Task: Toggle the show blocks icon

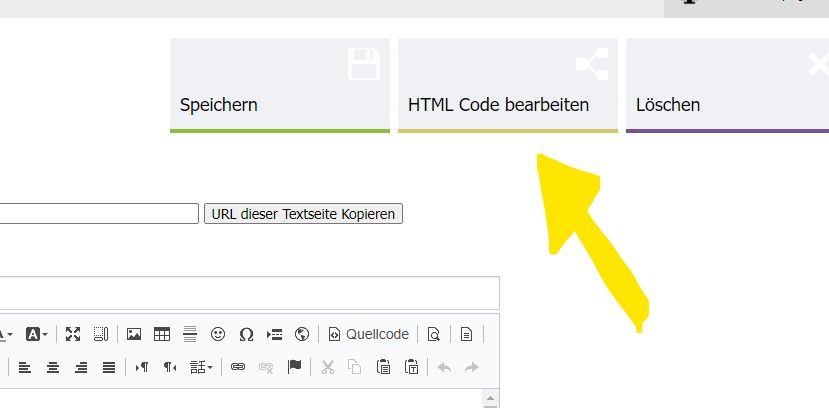Action: 101,334
